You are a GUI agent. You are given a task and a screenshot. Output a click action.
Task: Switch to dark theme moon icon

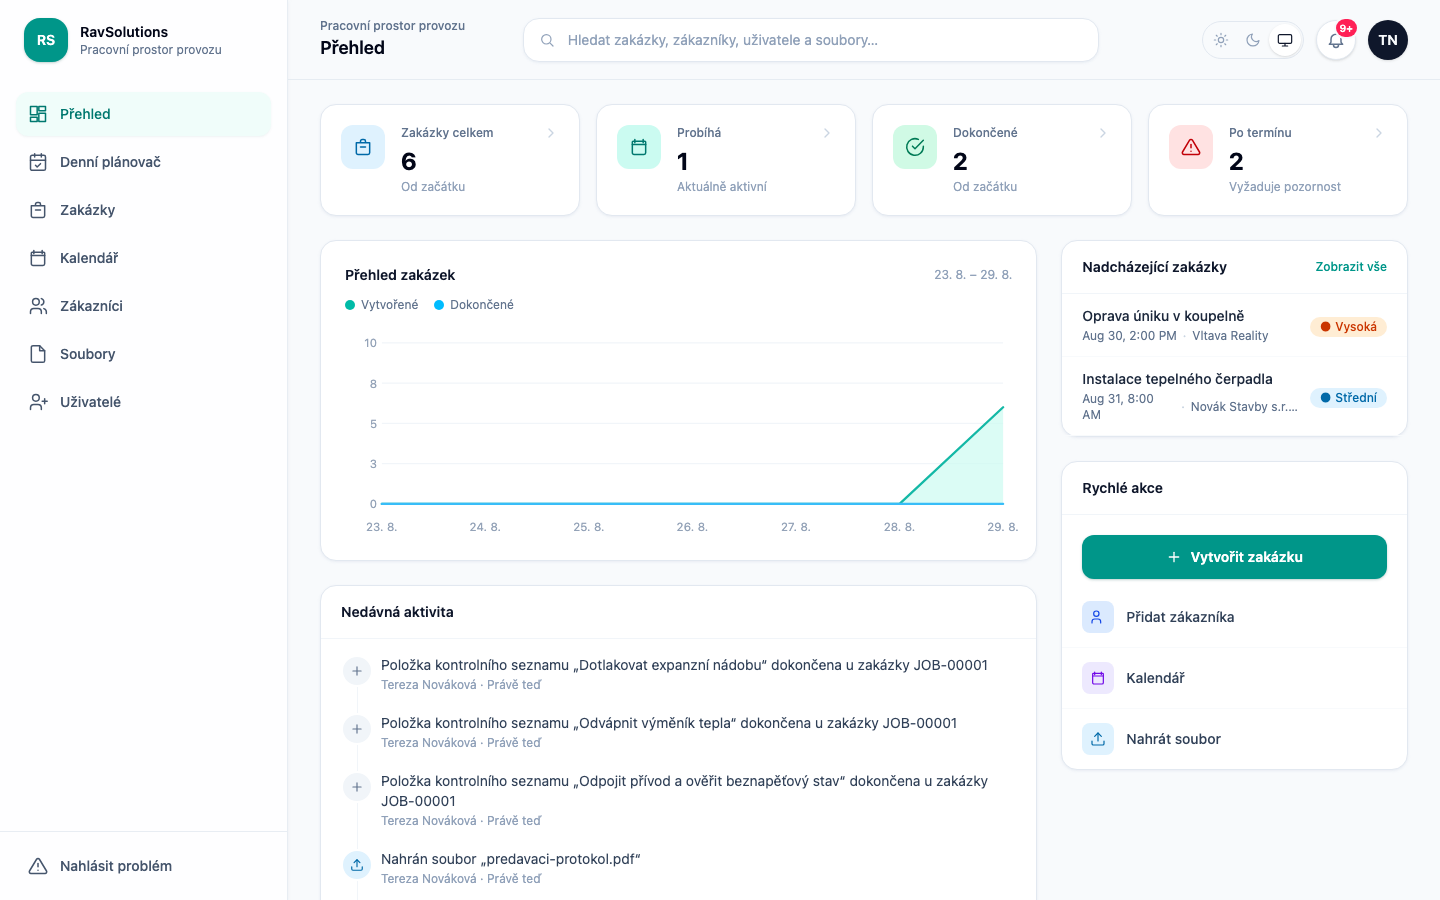(1253, 40)
